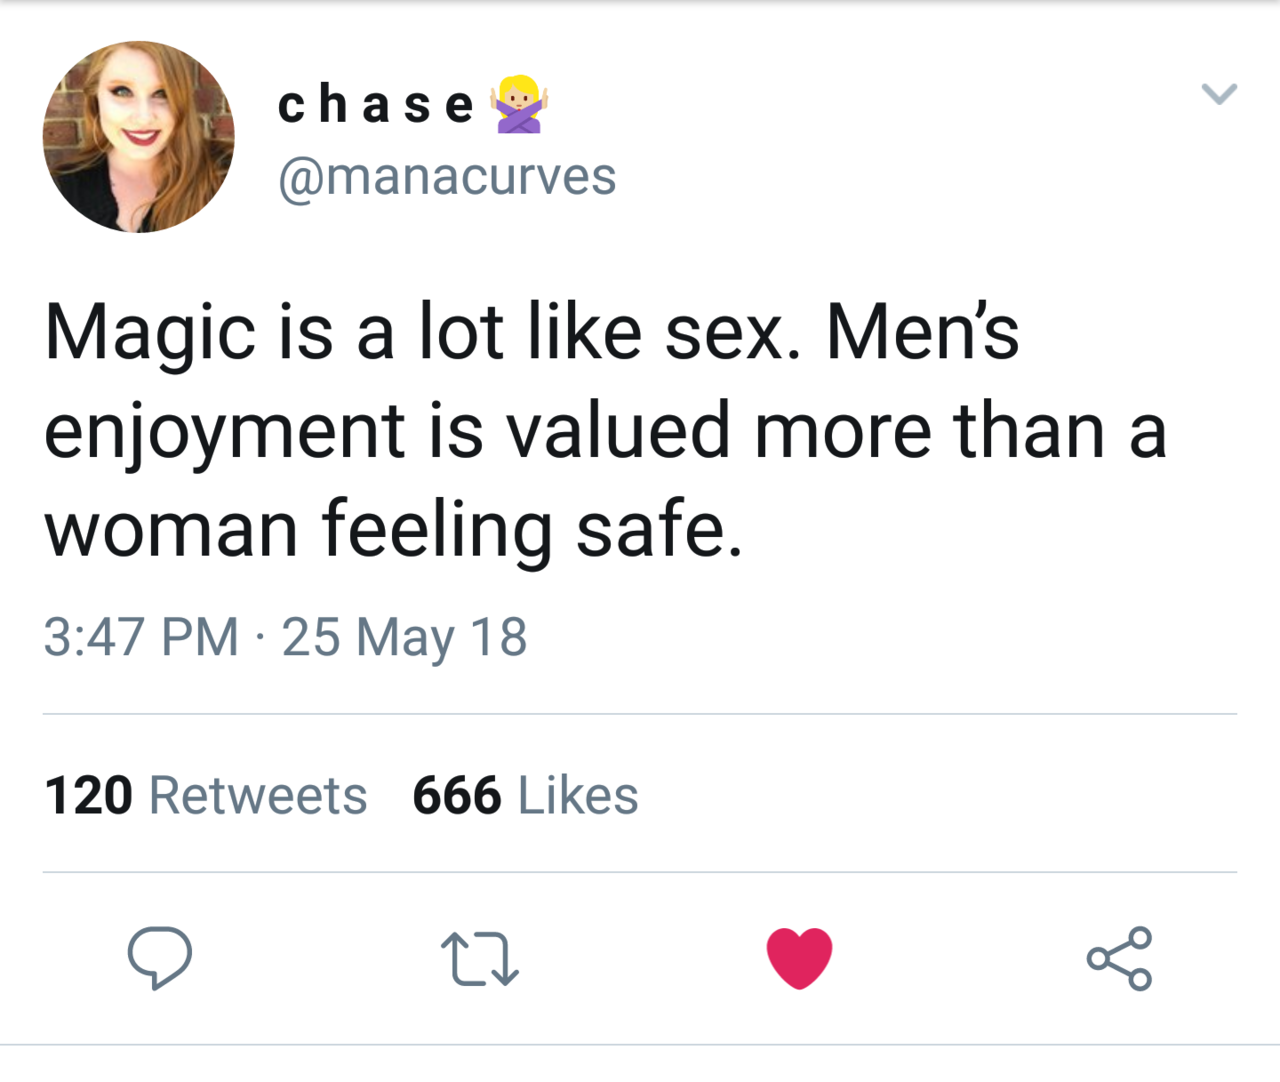Image resolution: width=1280 pixels, height=1082 pixels.
Task: Tap the word "Likes" label
Action: (578, 796)
